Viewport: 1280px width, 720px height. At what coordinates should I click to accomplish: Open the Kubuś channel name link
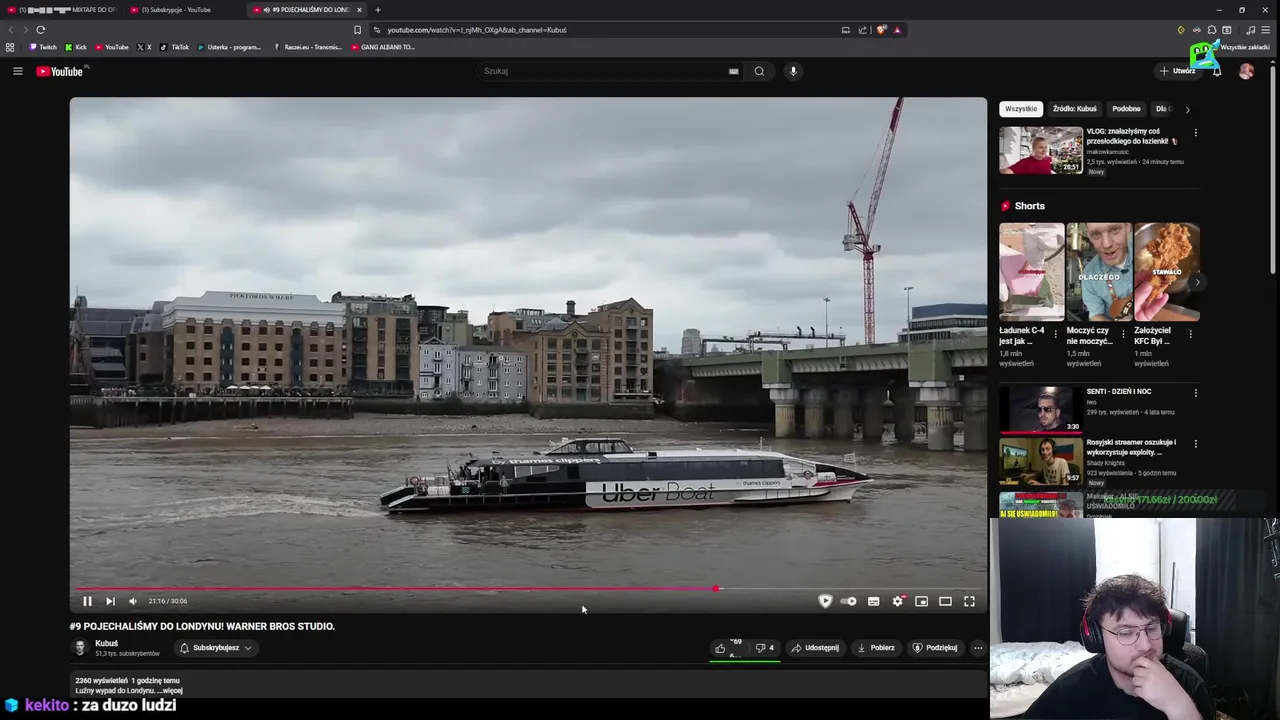106,643
